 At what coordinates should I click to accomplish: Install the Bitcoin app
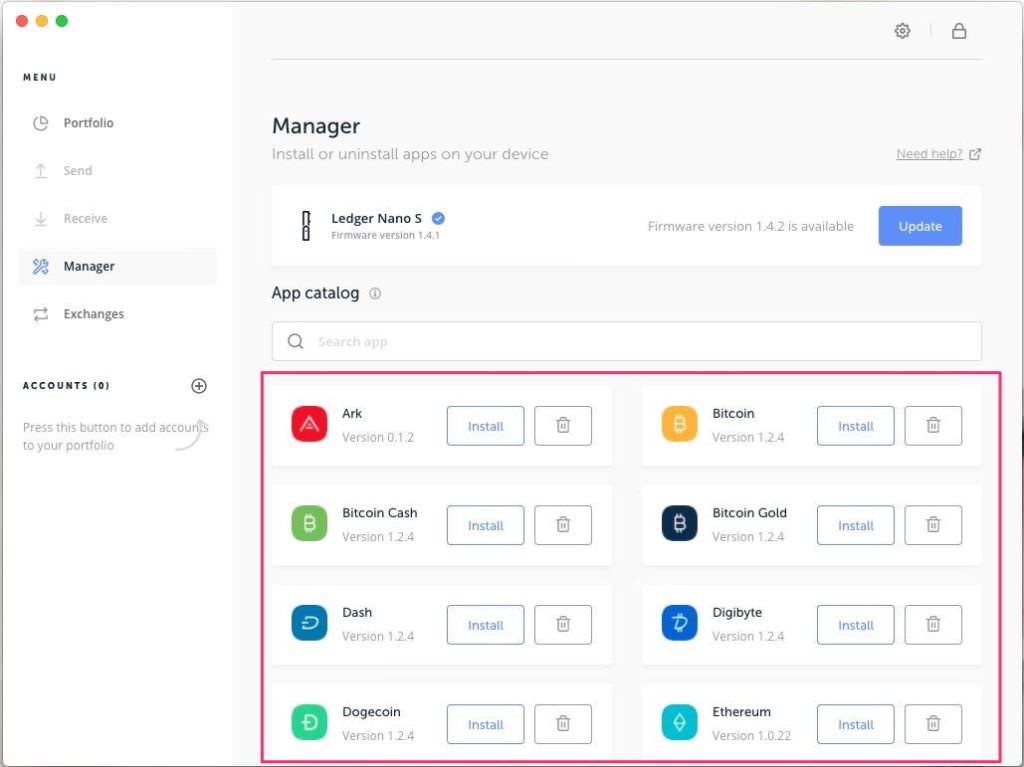(x=855, y=426)
